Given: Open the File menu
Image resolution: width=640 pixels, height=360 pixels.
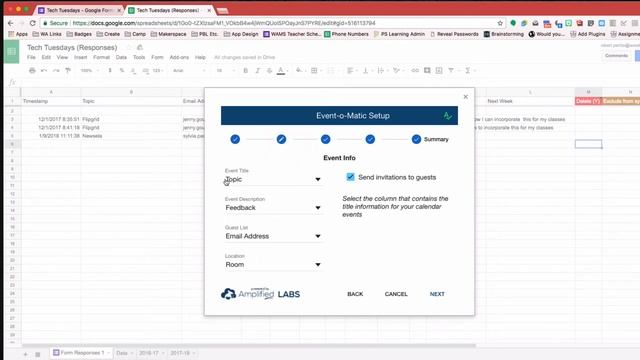Looking at the screenshot, I should [31, 57].
